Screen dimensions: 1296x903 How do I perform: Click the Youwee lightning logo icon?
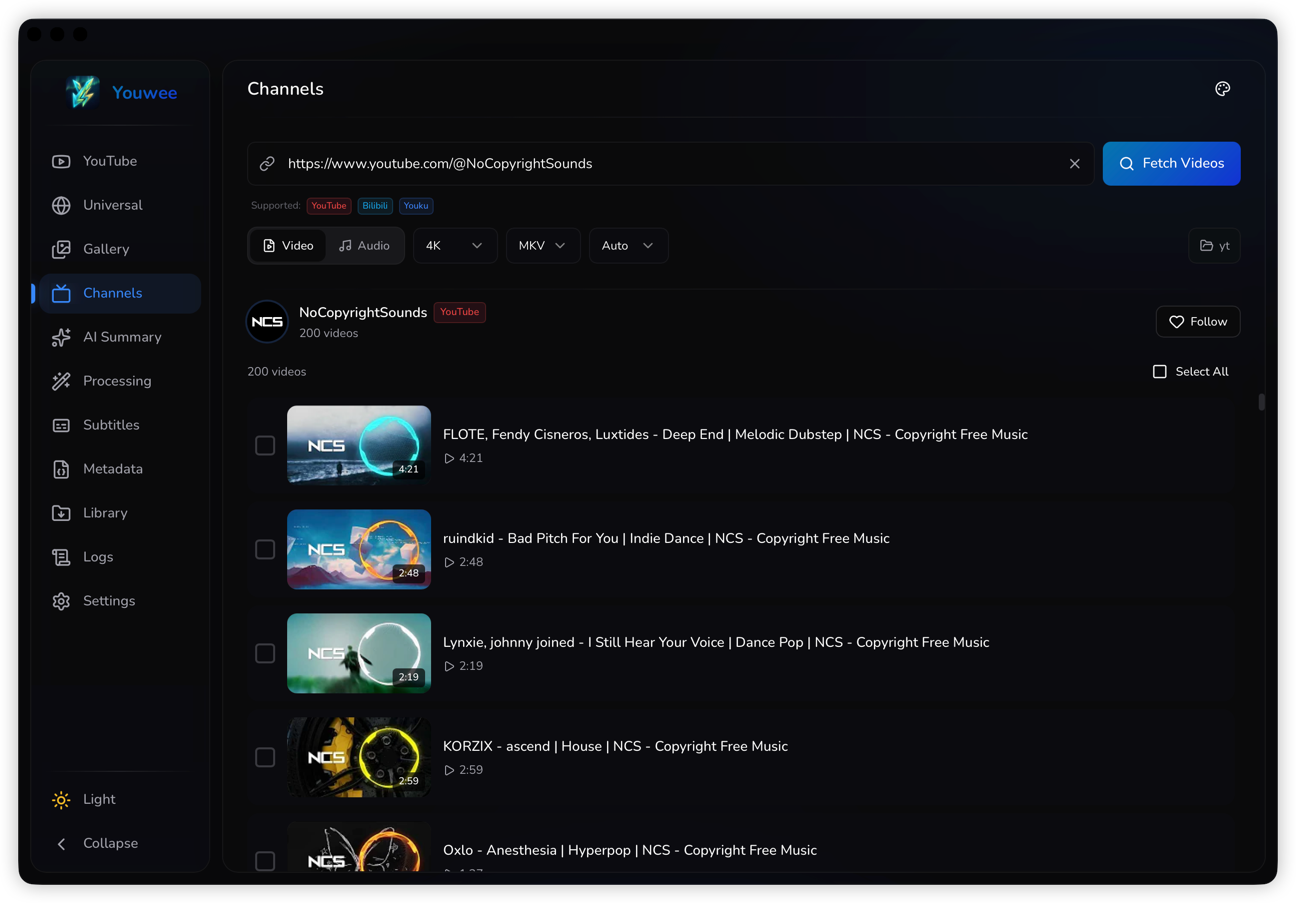[x=82, y=92]
